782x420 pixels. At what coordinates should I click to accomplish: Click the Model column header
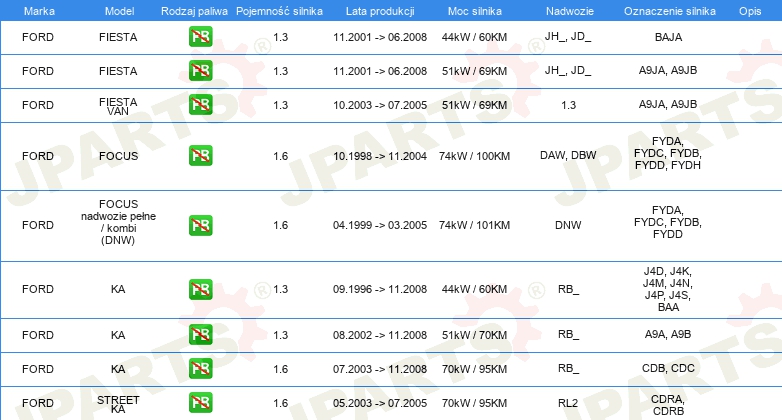119,11
